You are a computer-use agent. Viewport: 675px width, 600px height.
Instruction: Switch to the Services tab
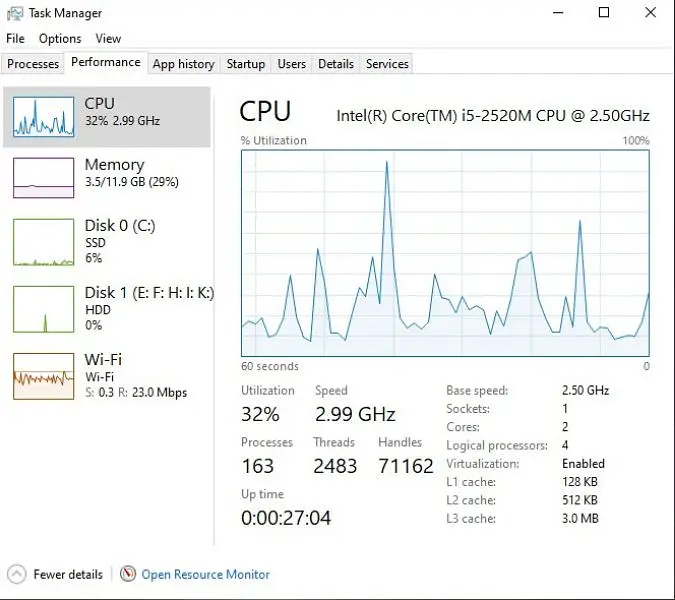click(x=387, y=64)
